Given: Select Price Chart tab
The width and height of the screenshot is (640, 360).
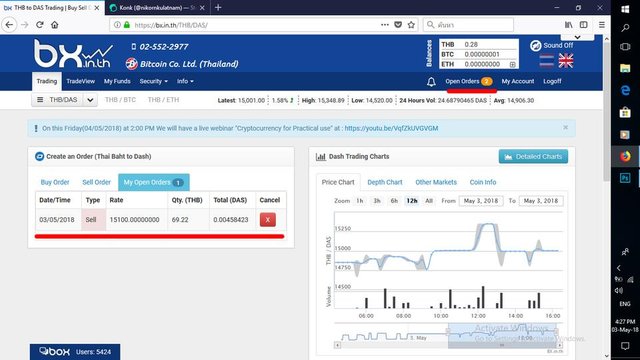Looking at the screenshot, I should [338, 182].
